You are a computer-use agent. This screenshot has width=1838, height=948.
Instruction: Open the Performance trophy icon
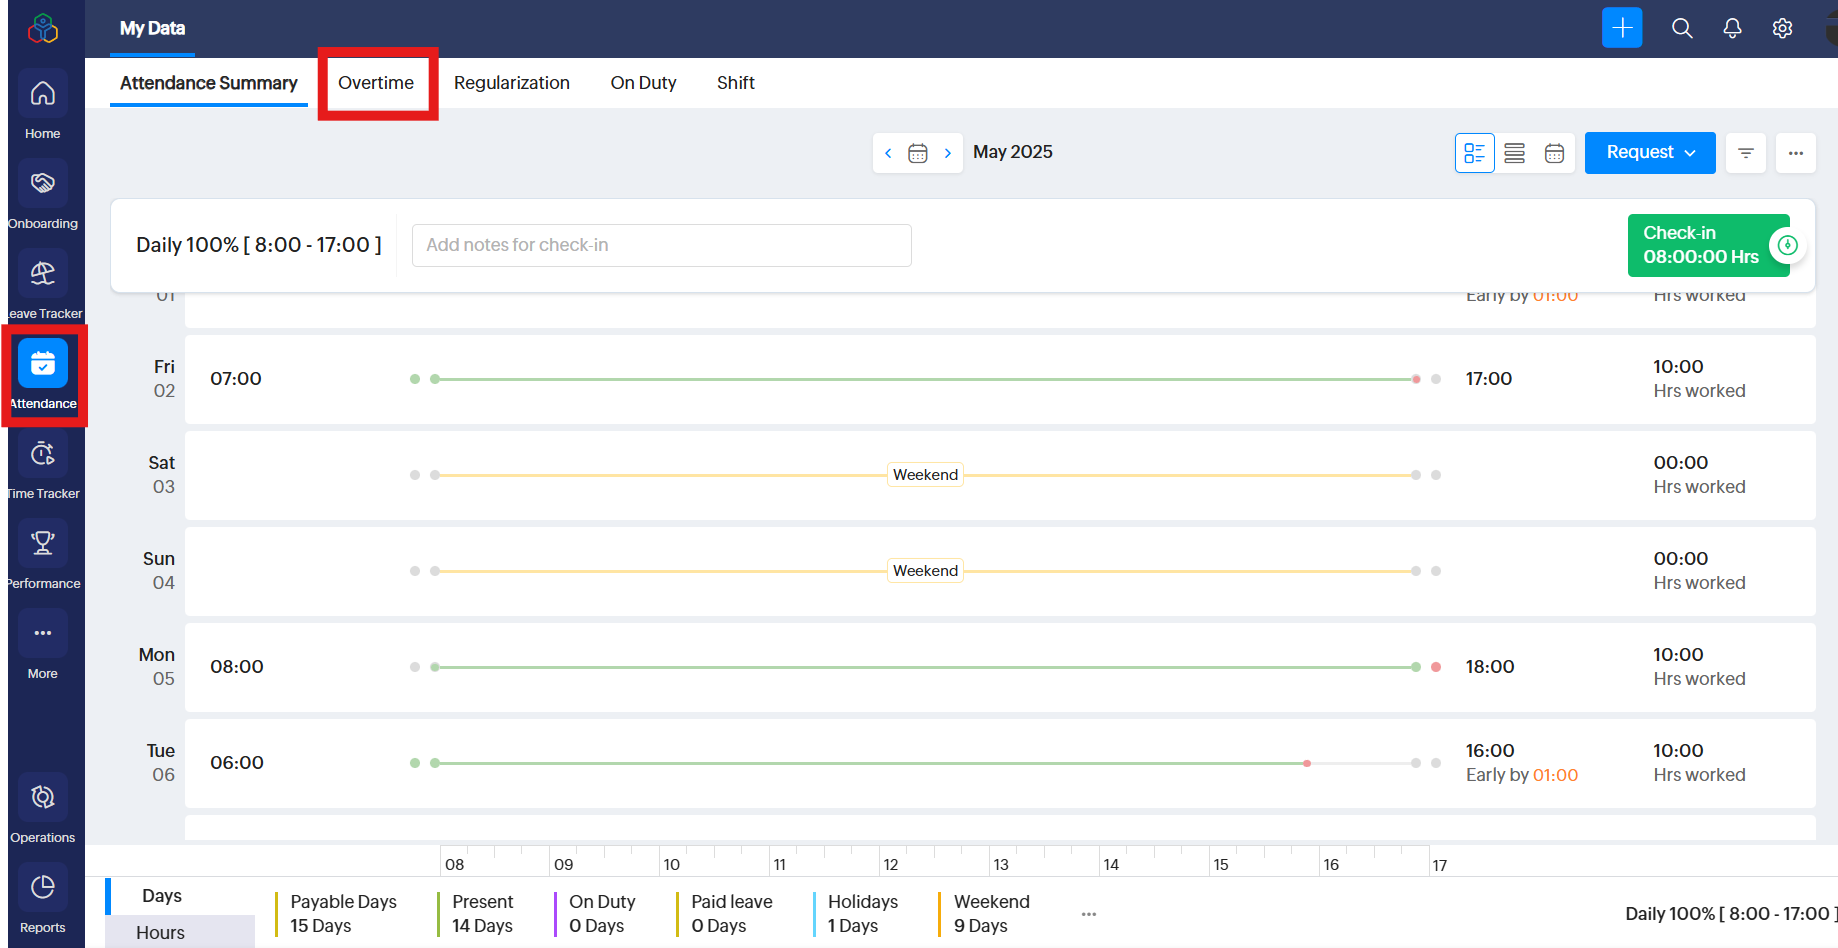[42, 544]
